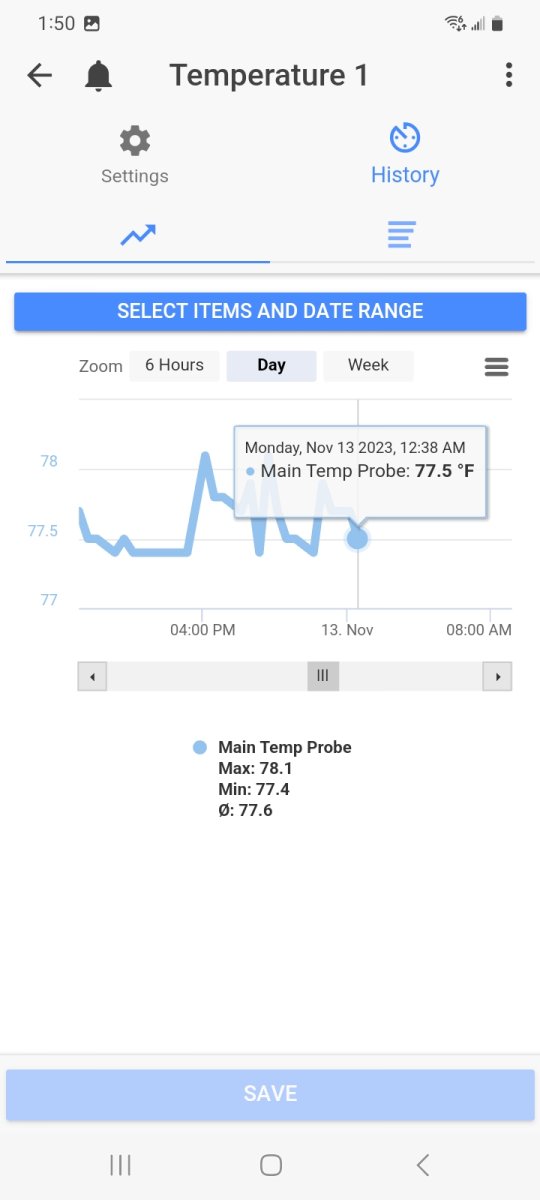
Task: Switch to the line chart view icon
Action: coord(138,235)
